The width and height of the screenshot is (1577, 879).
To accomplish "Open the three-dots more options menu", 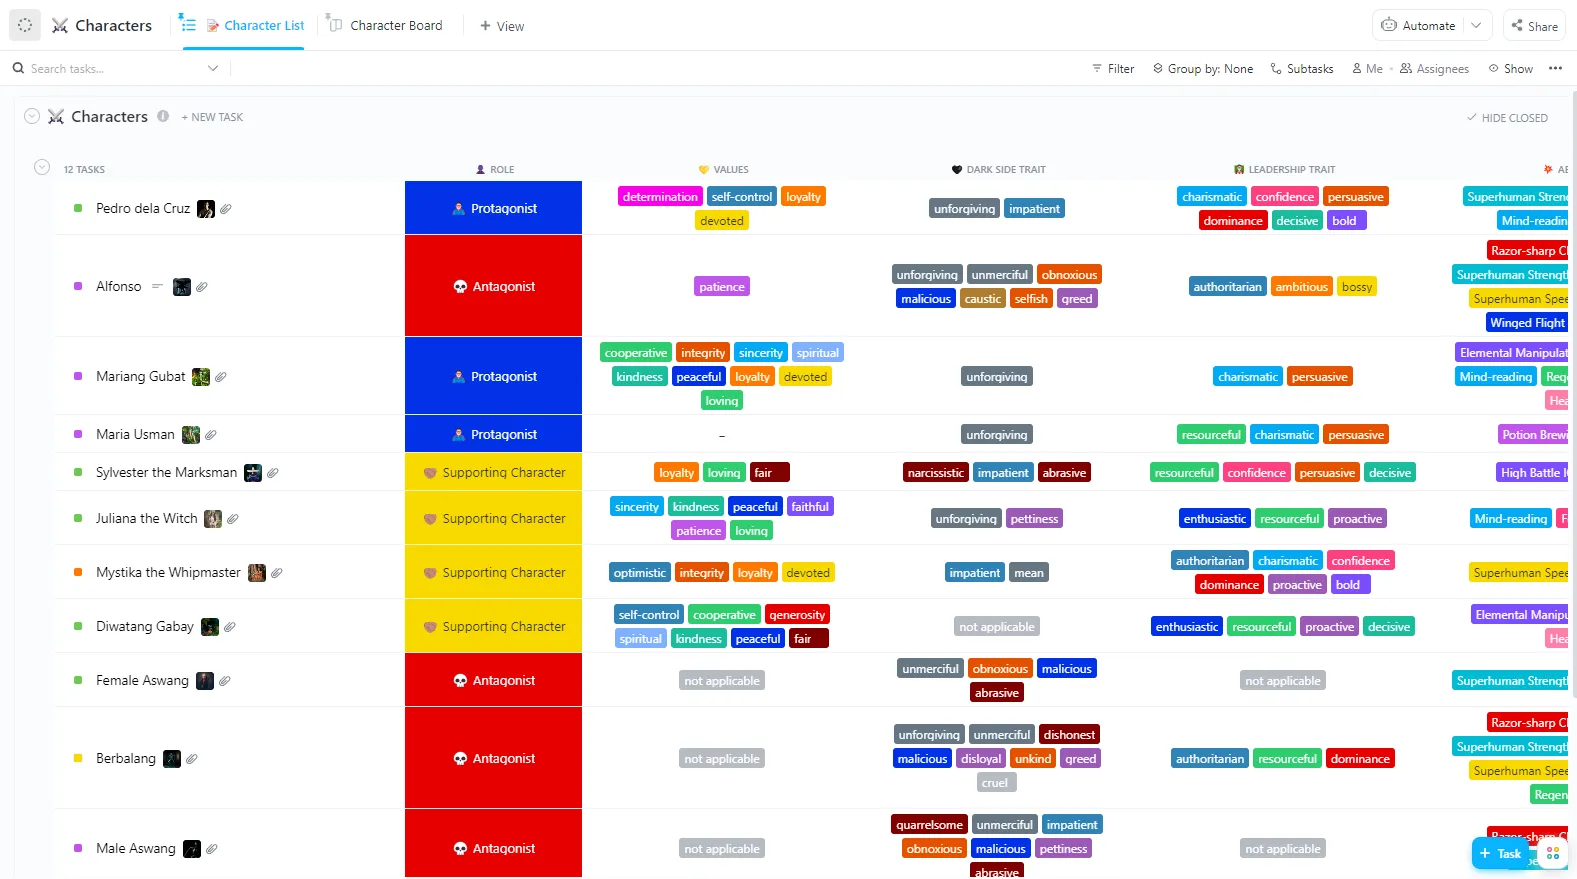I will [1555, 68].
